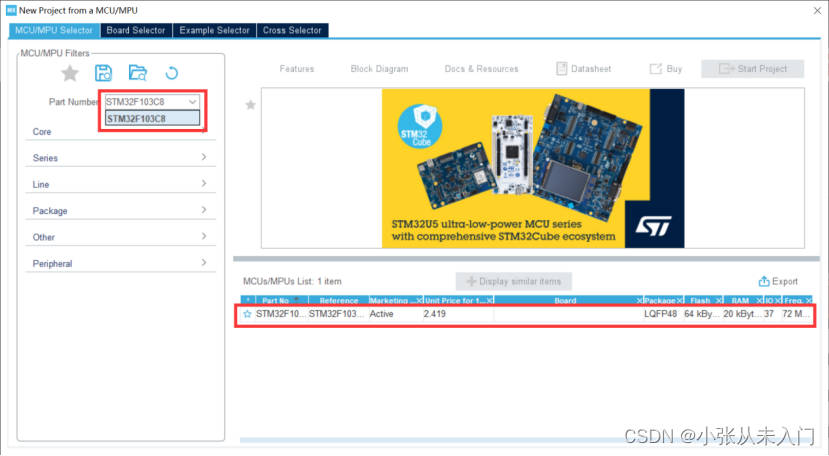The width and height of the screenshot is (829, 456).
Task: Click Export link text
Action: click(785, 281)
